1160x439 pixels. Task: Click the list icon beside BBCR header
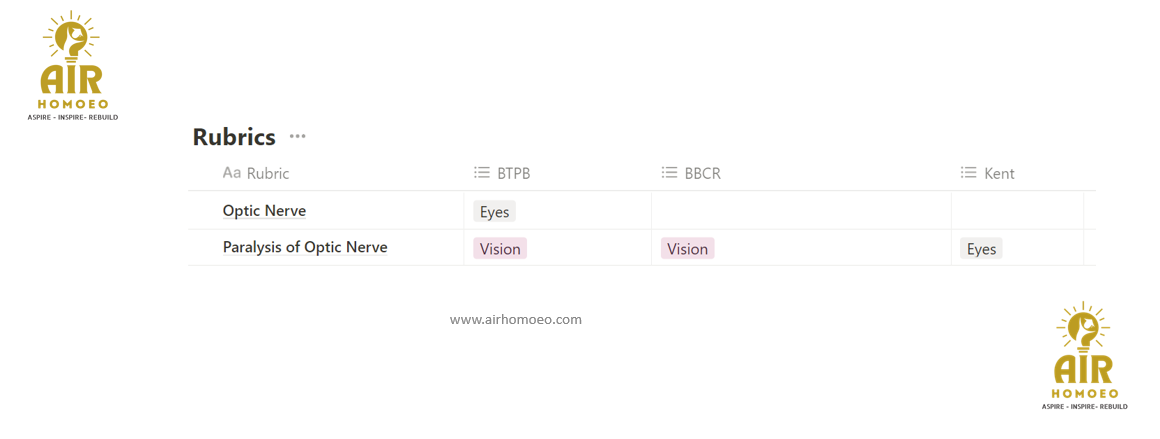pos(670,173)
